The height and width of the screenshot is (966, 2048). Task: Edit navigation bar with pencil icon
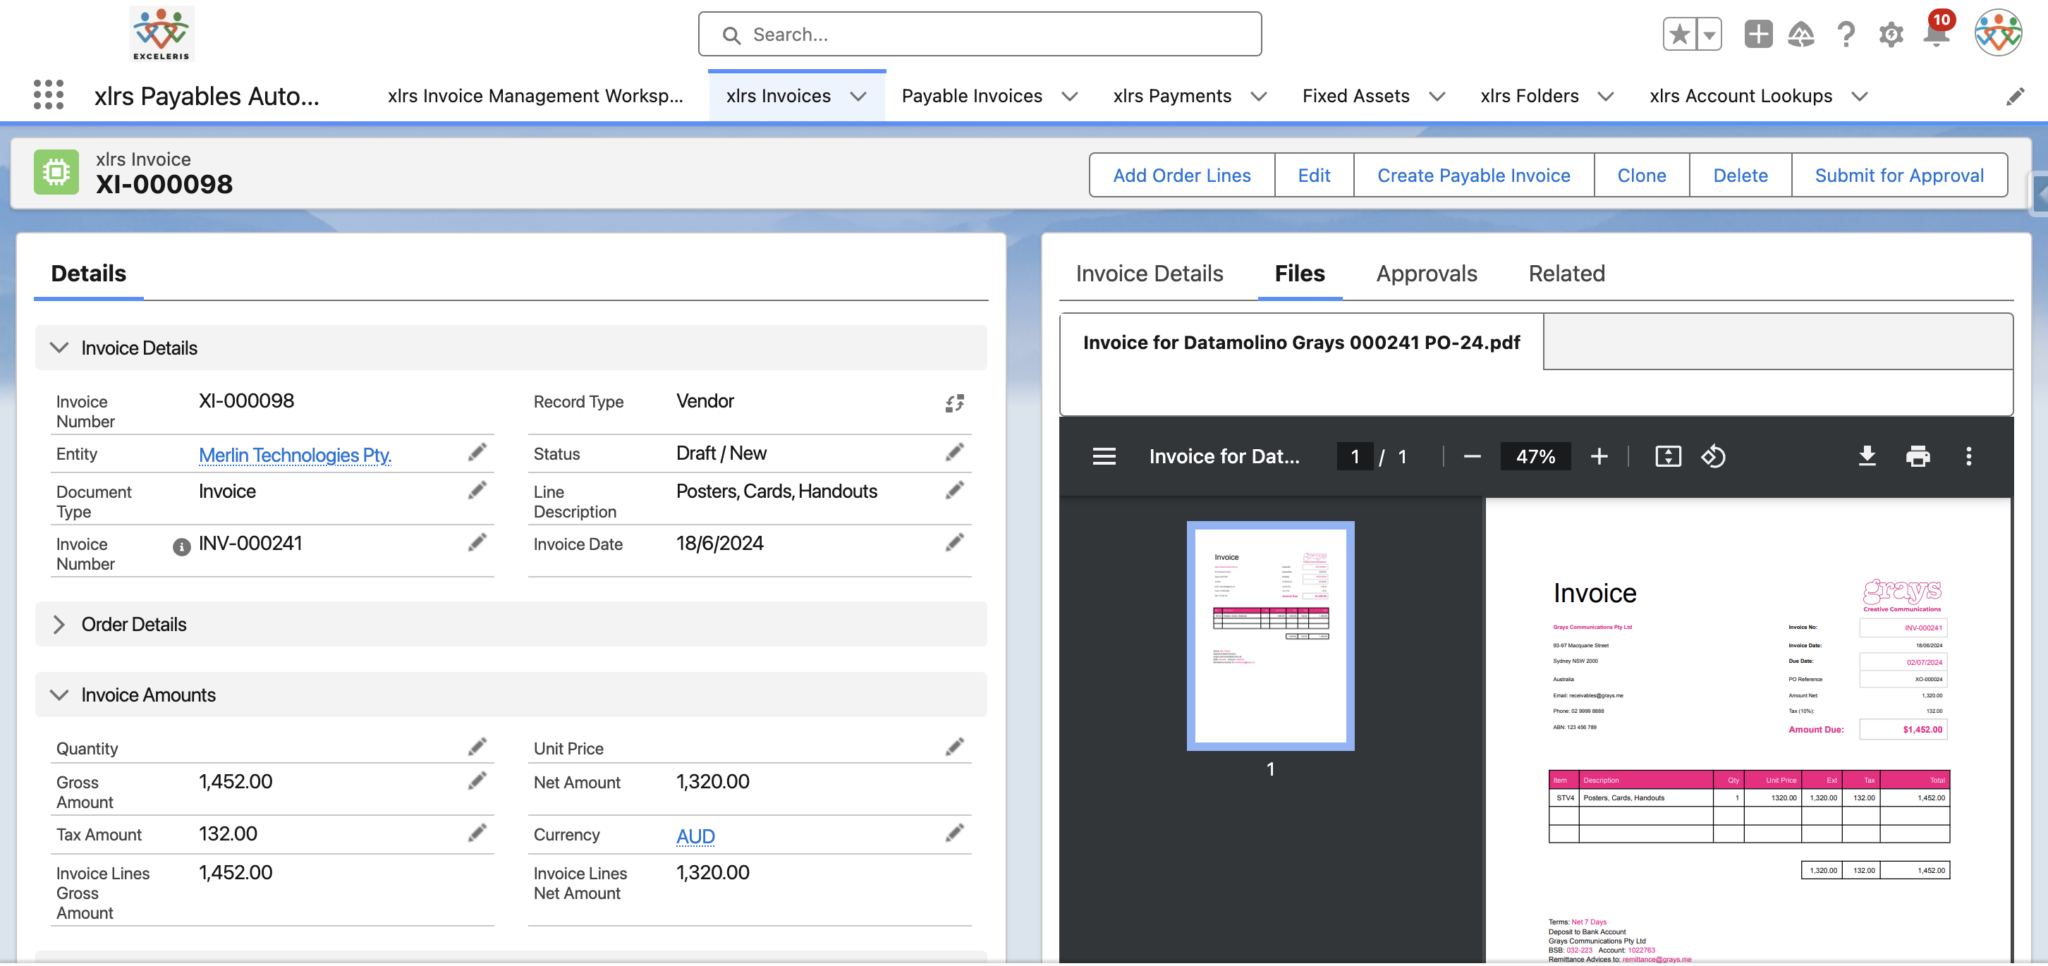click(2015, 96)
